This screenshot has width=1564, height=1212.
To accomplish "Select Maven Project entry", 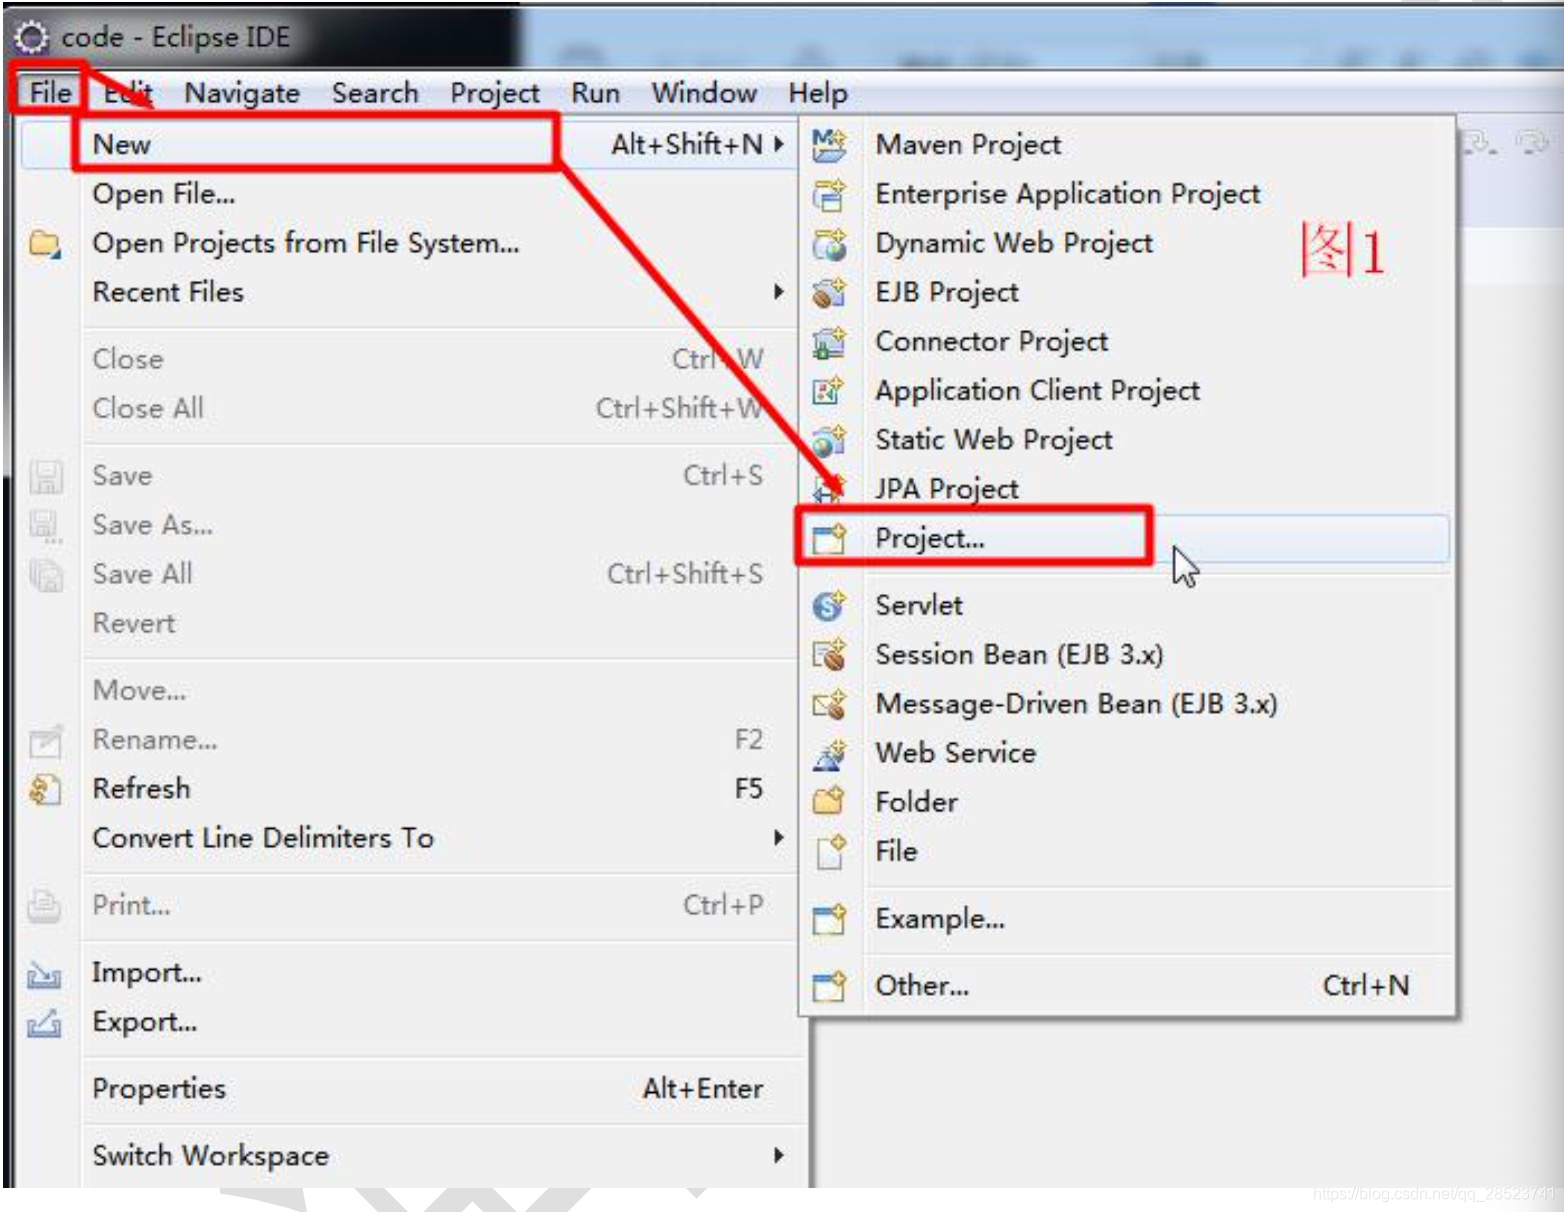I will point(1127,145).
